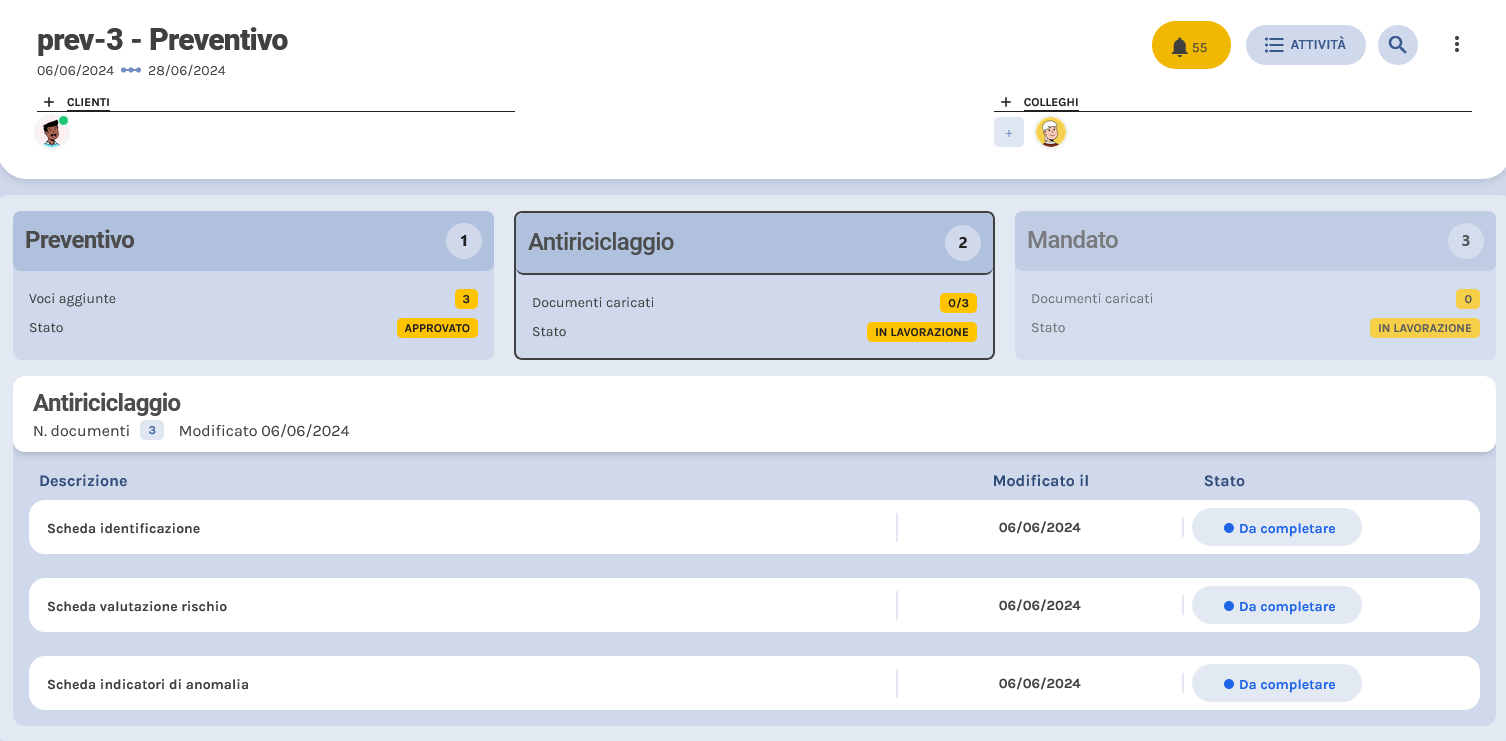The height and width of the screenshot is (741, 1506).
Task: Click the magnifier search icon
Action: pyautogui.click(x=1397, y=45)
